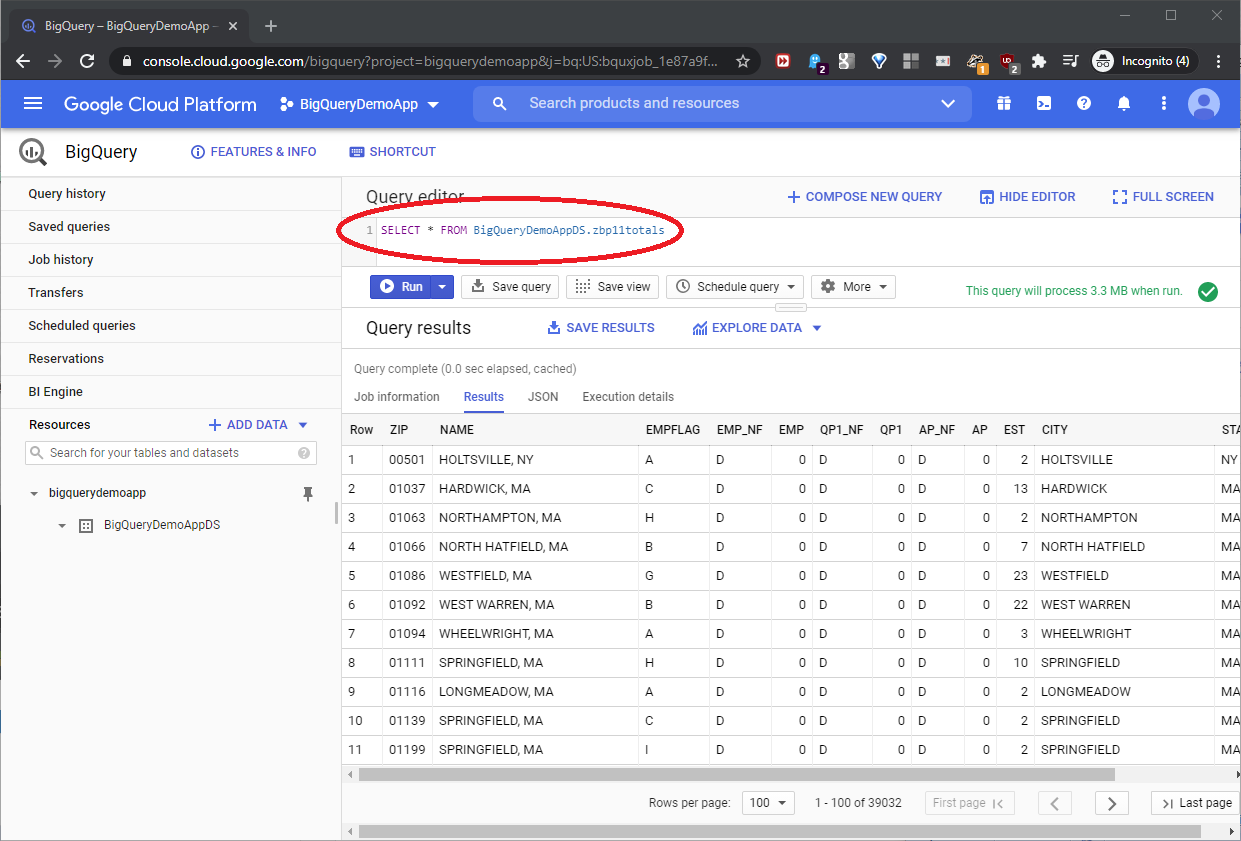Go to next results page arrow
The image size is (1241, 841).
point(1111,803)
